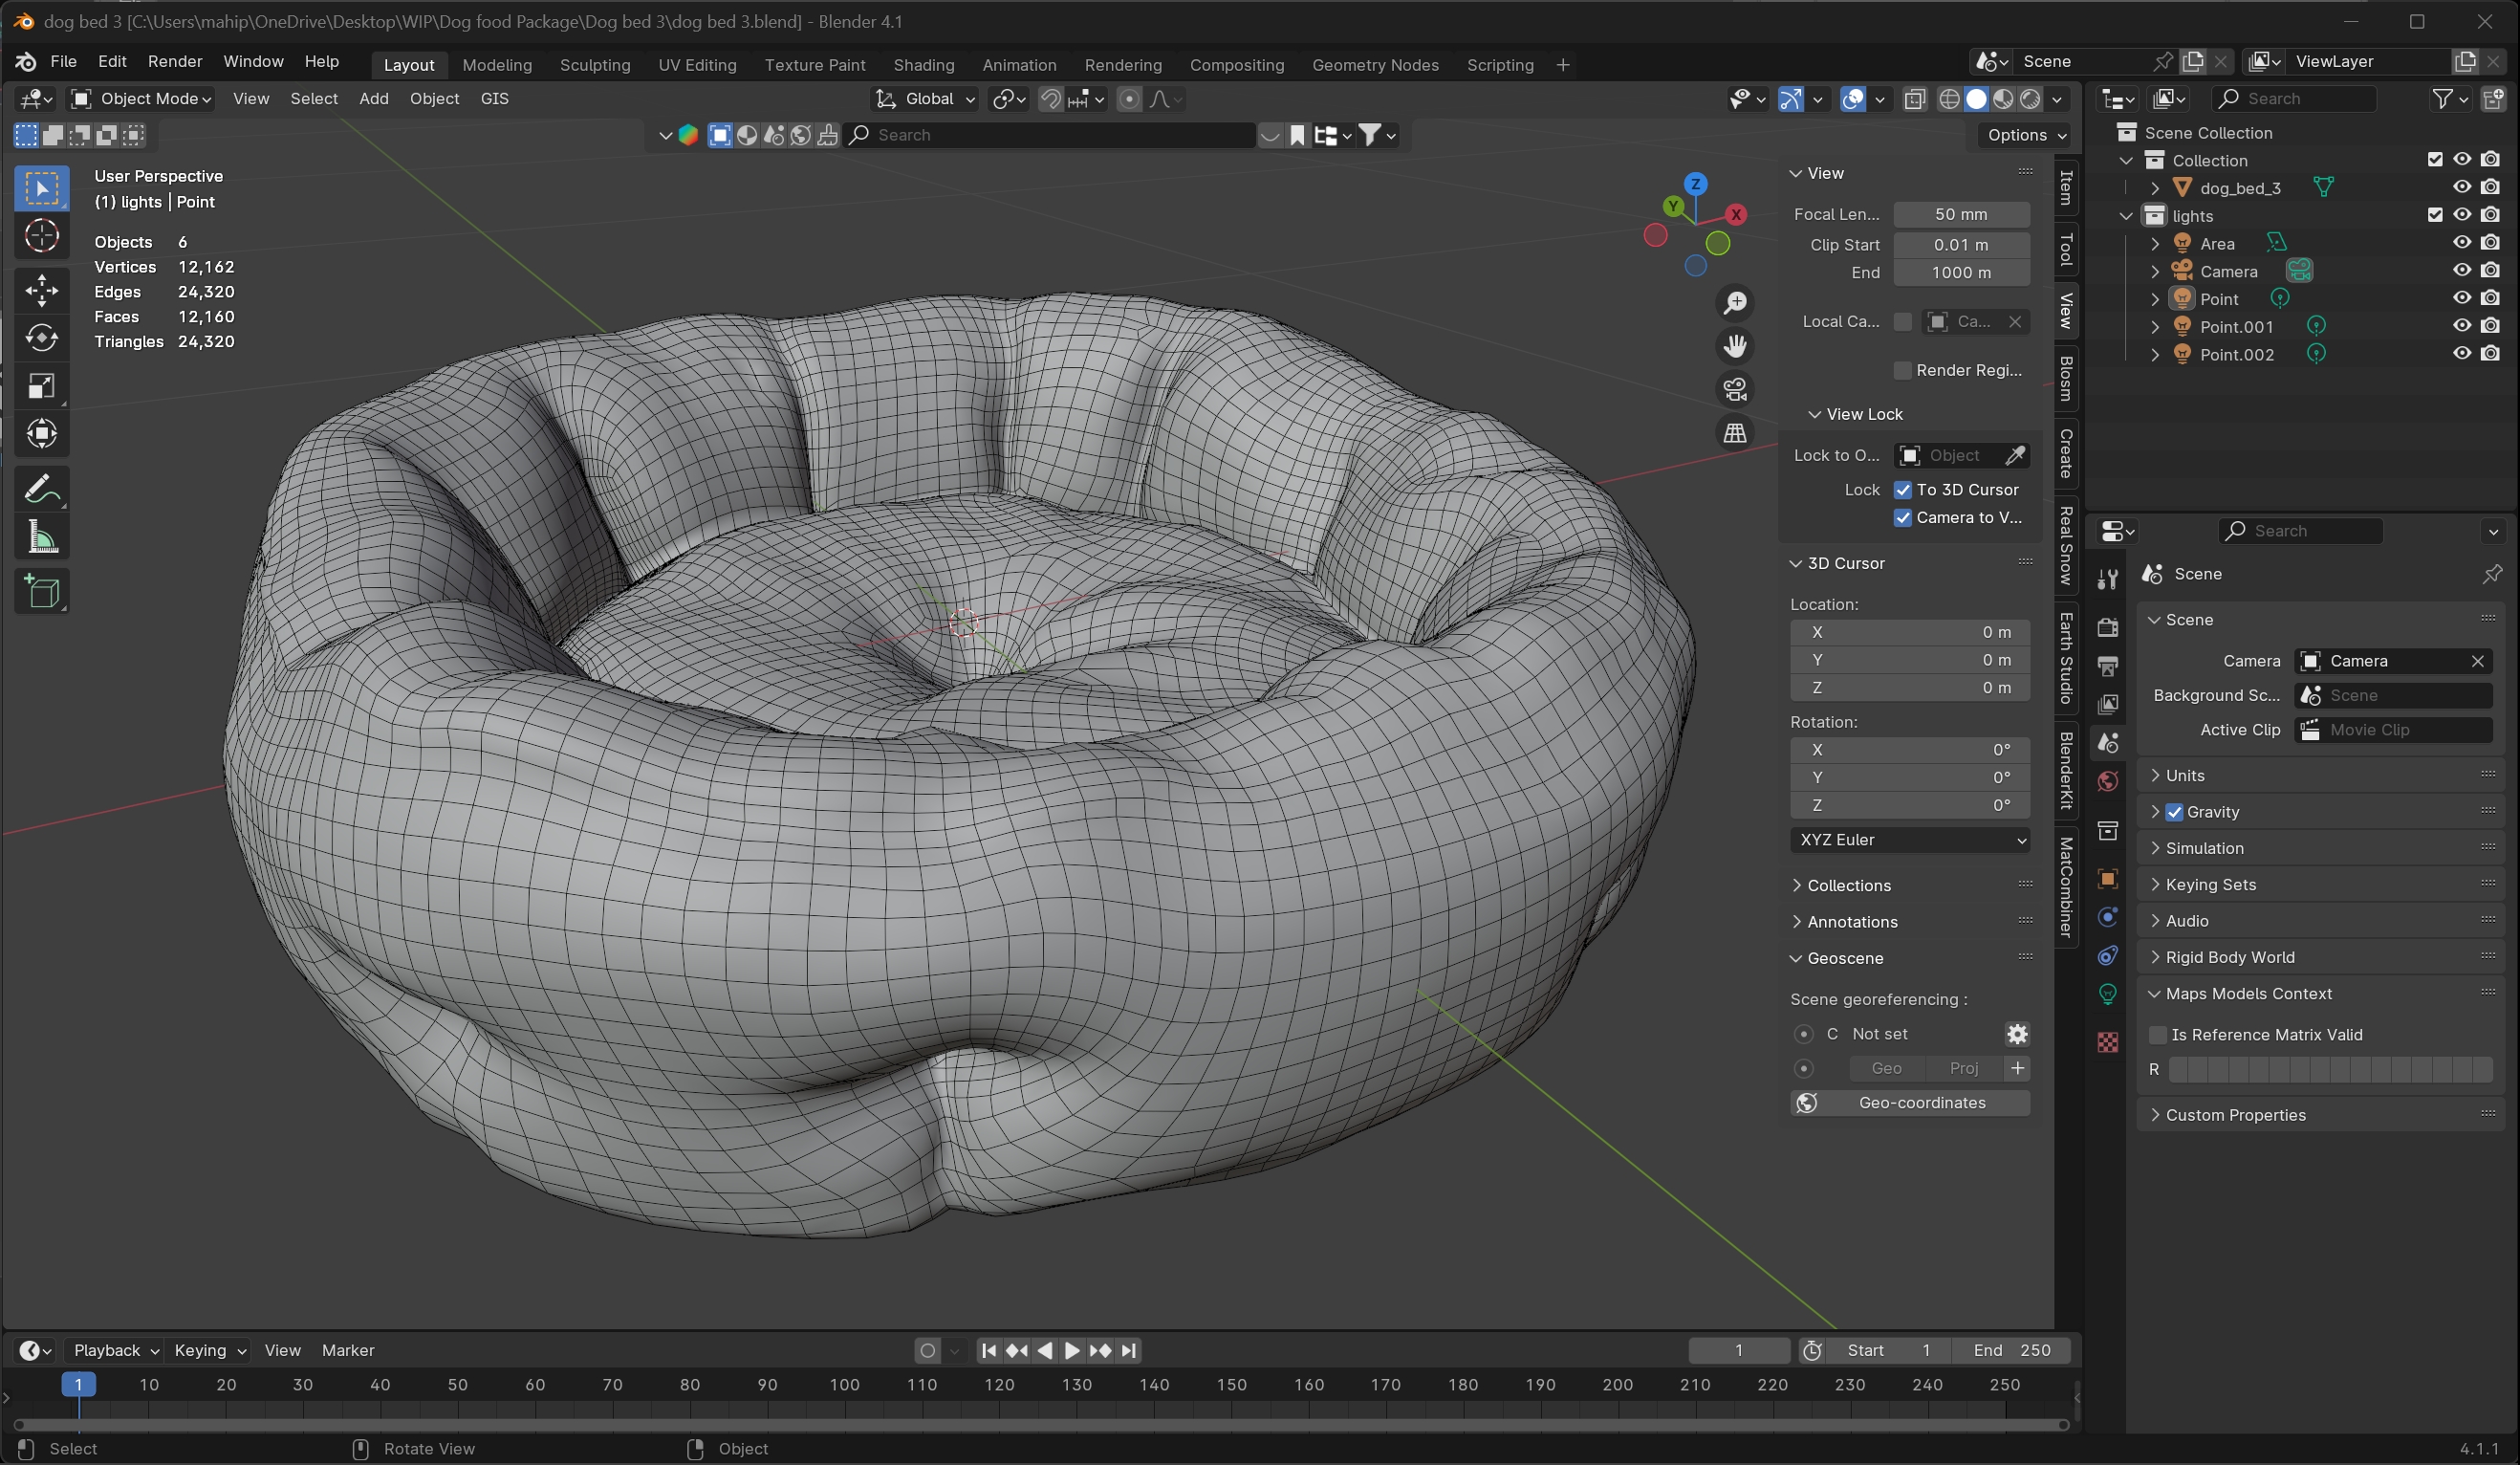The height and width of the screenshot is (1465, 2520).
Task: Open the XYZ Euler rotation mode dropdown
Action: [x=1909, y=840]
